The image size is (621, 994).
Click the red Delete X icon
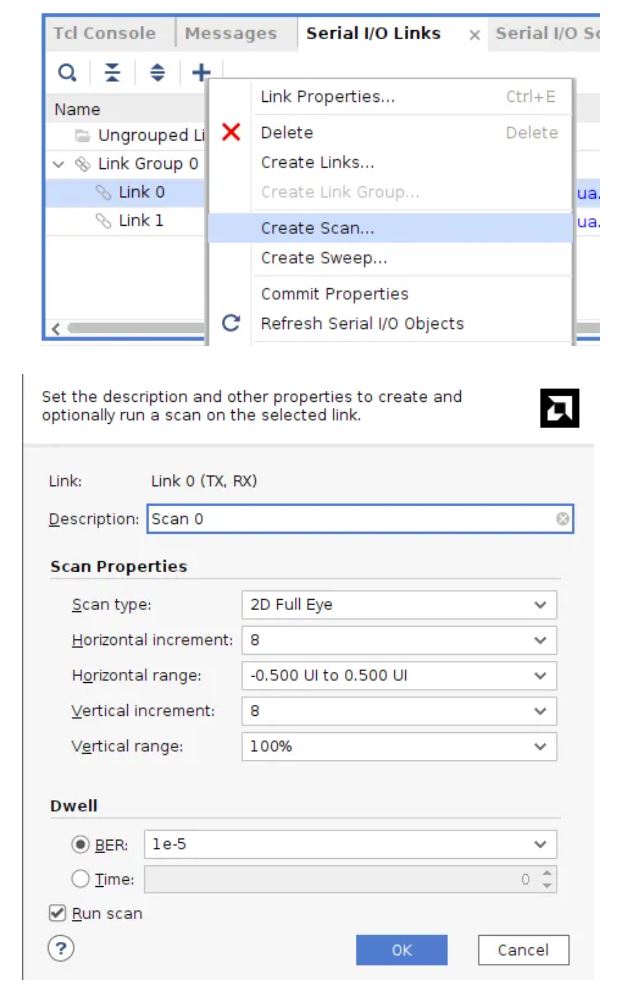[x=231, y=133]
